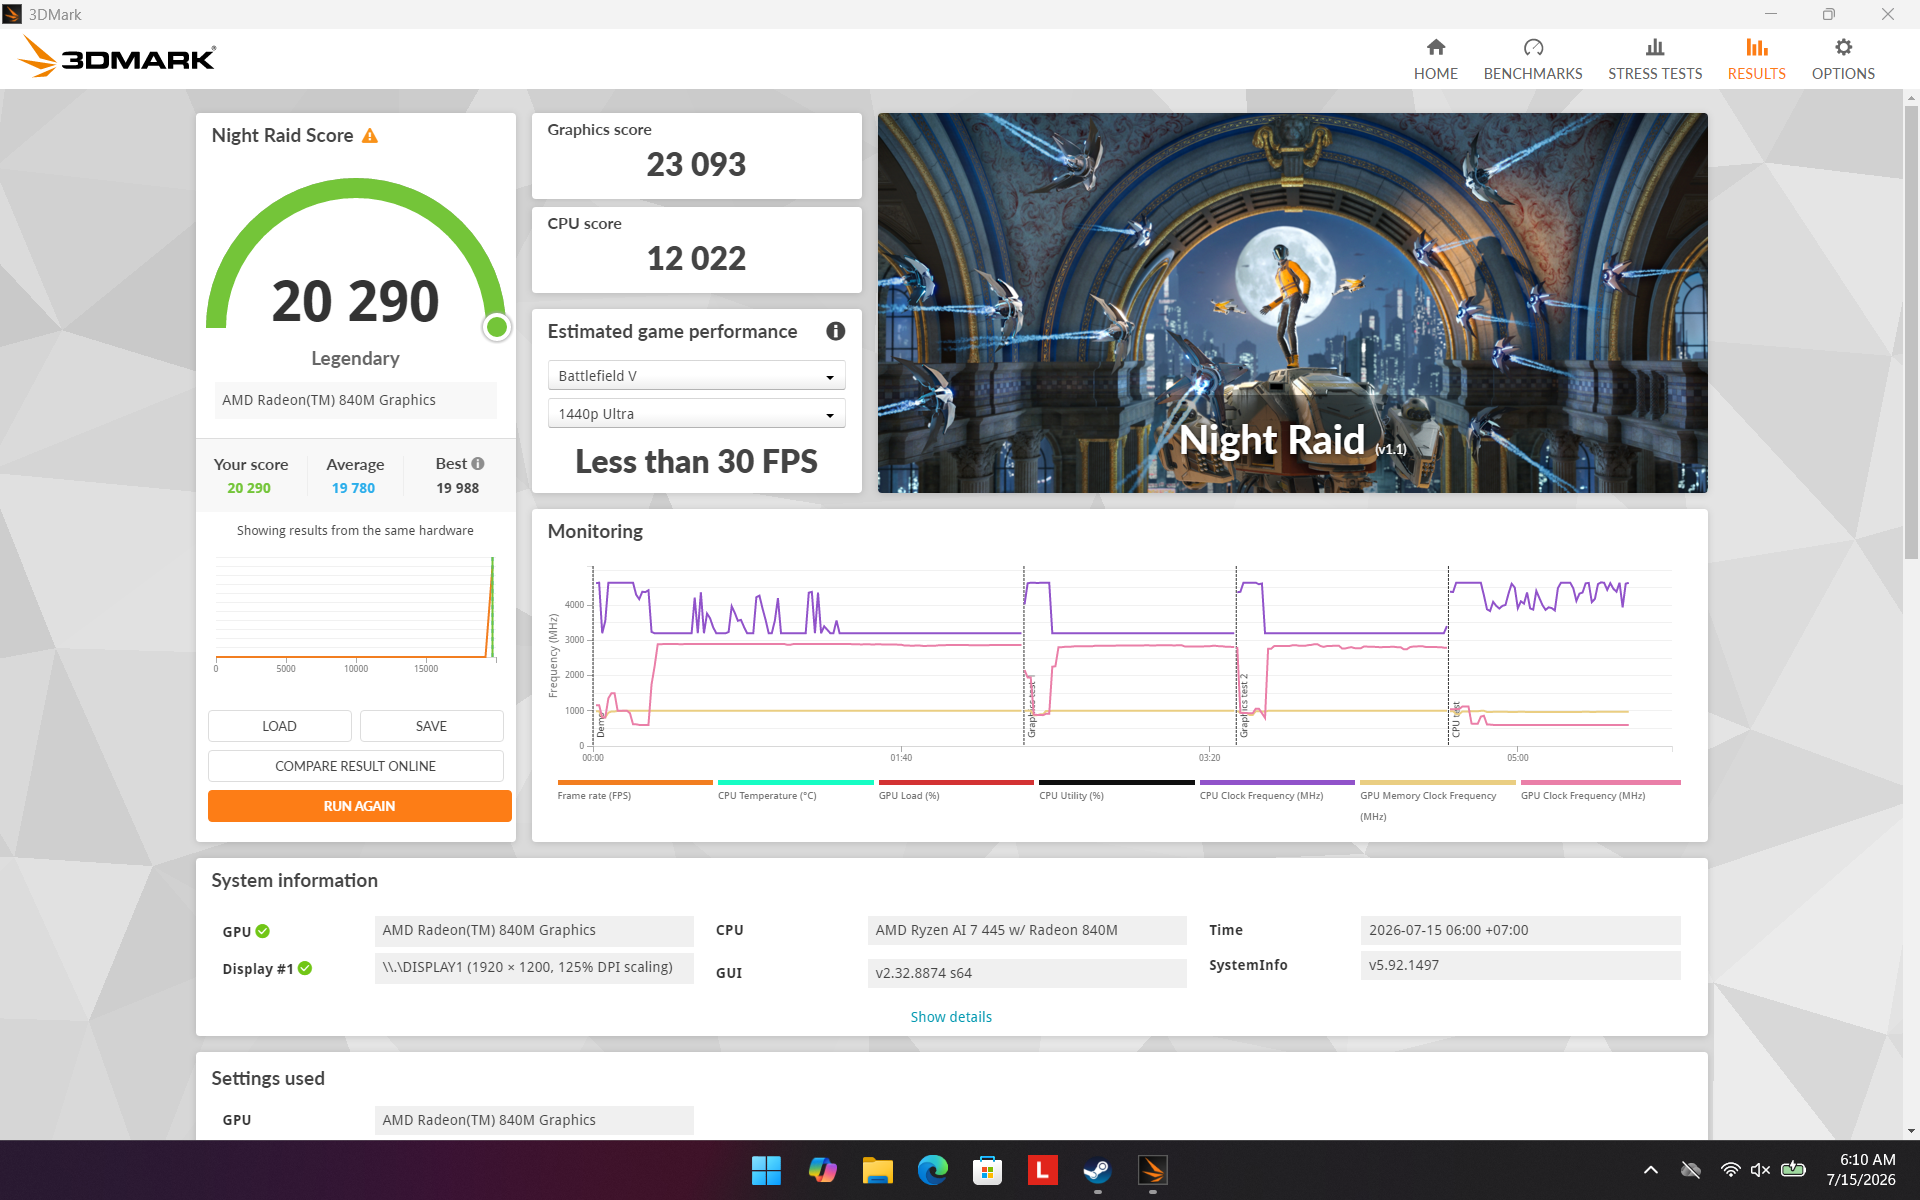Open Microsoft Edge from taskbar

(x=932, y=1170)
